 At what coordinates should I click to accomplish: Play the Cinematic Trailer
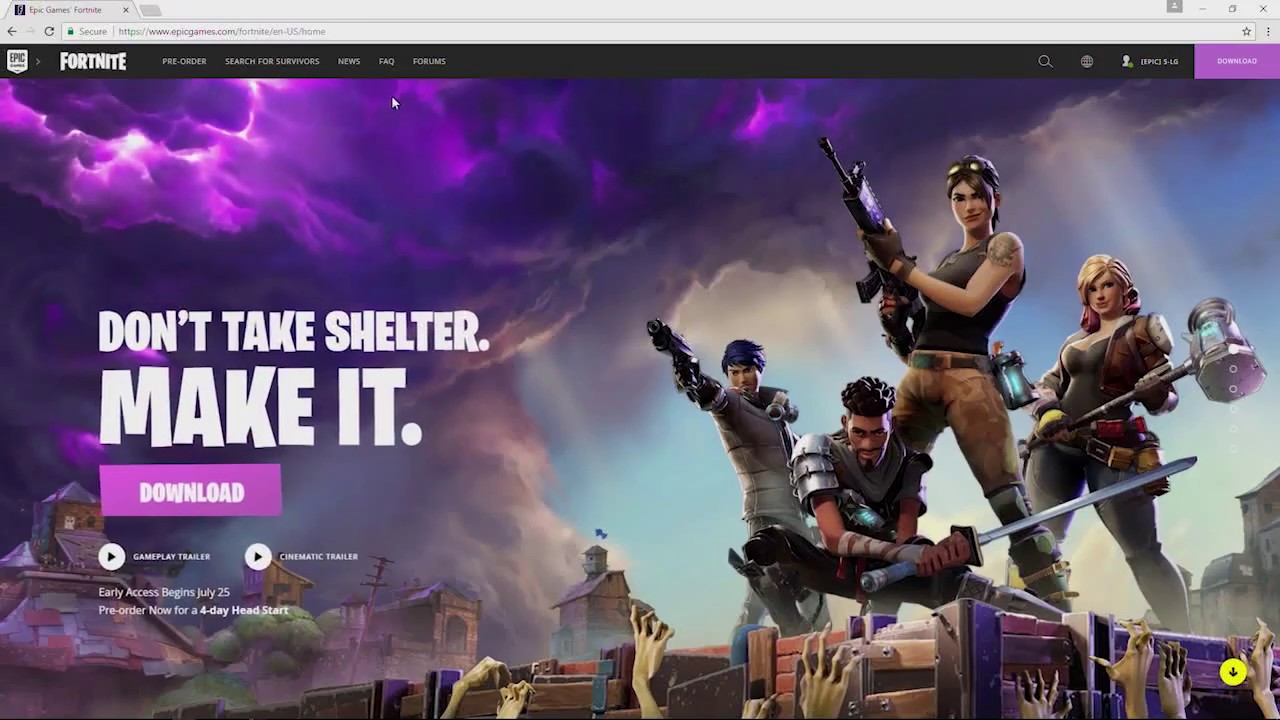click(x=301, y=556)
